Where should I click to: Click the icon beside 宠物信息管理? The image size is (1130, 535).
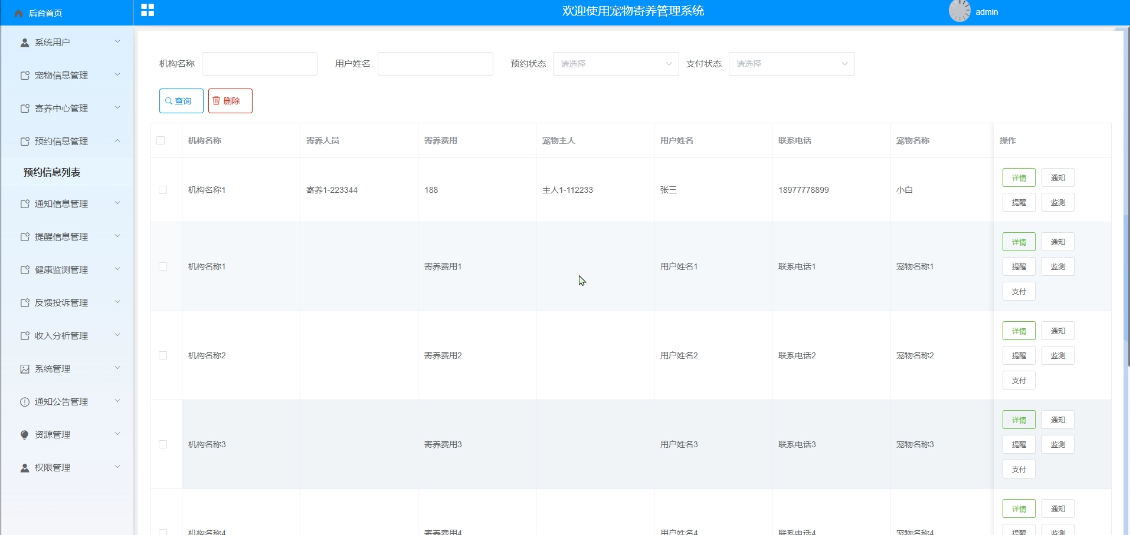(x=25, y=76)
